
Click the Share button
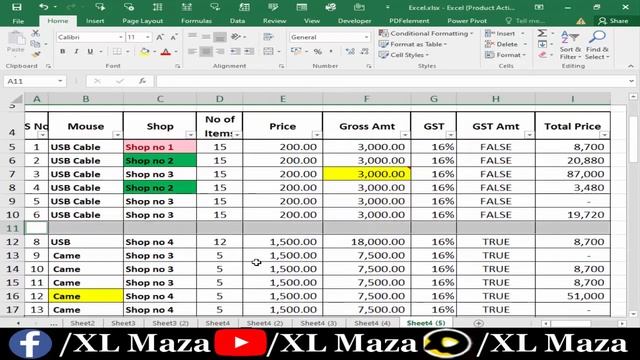[x=613, y=21]
